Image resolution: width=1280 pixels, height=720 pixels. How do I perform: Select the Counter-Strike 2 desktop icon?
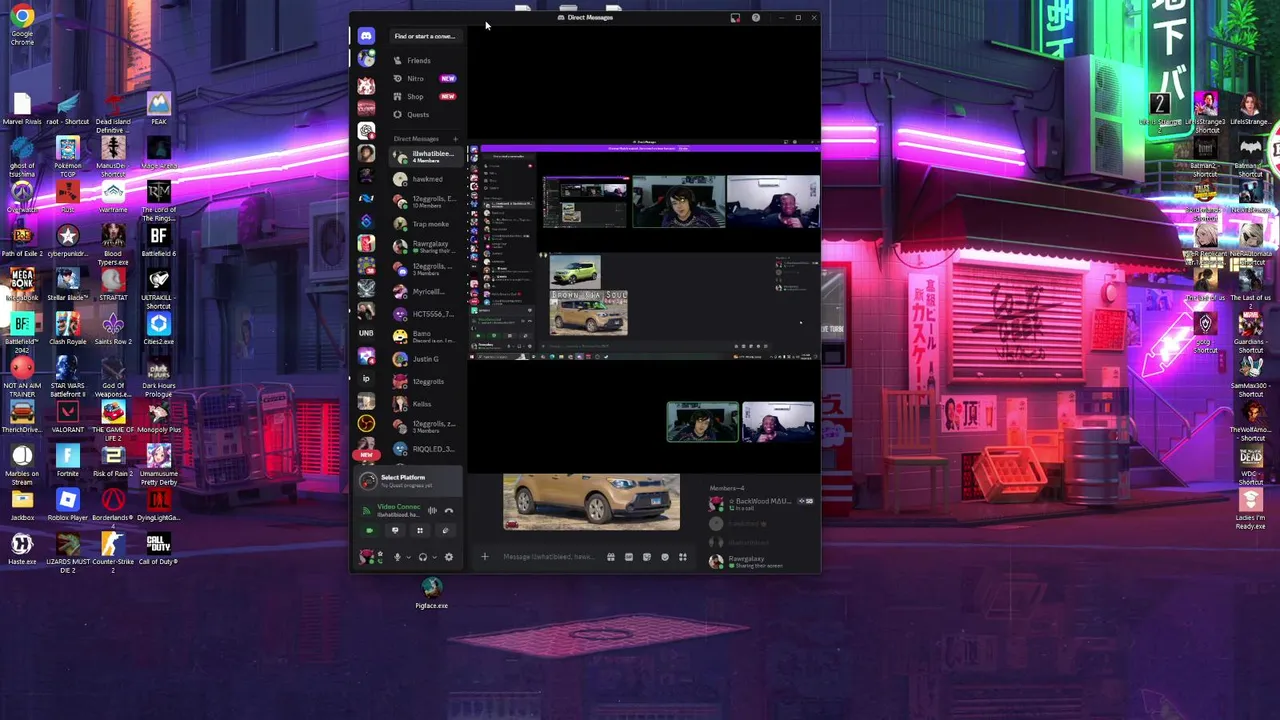coord(113,551)
